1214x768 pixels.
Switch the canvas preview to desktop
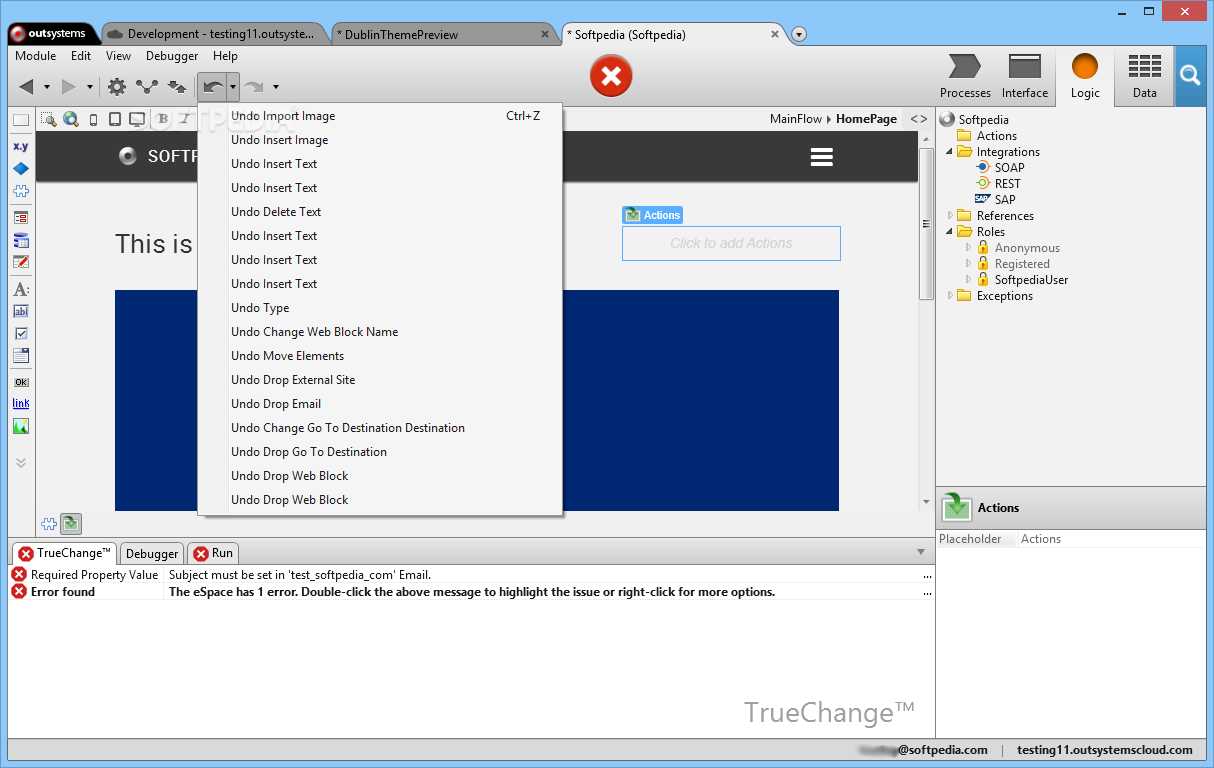click(137, 119)
